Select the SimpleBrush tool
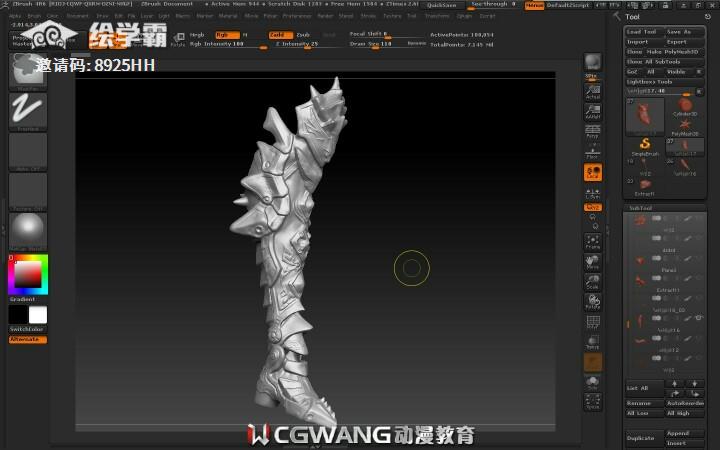720x450 pixels. coord(645,147)
